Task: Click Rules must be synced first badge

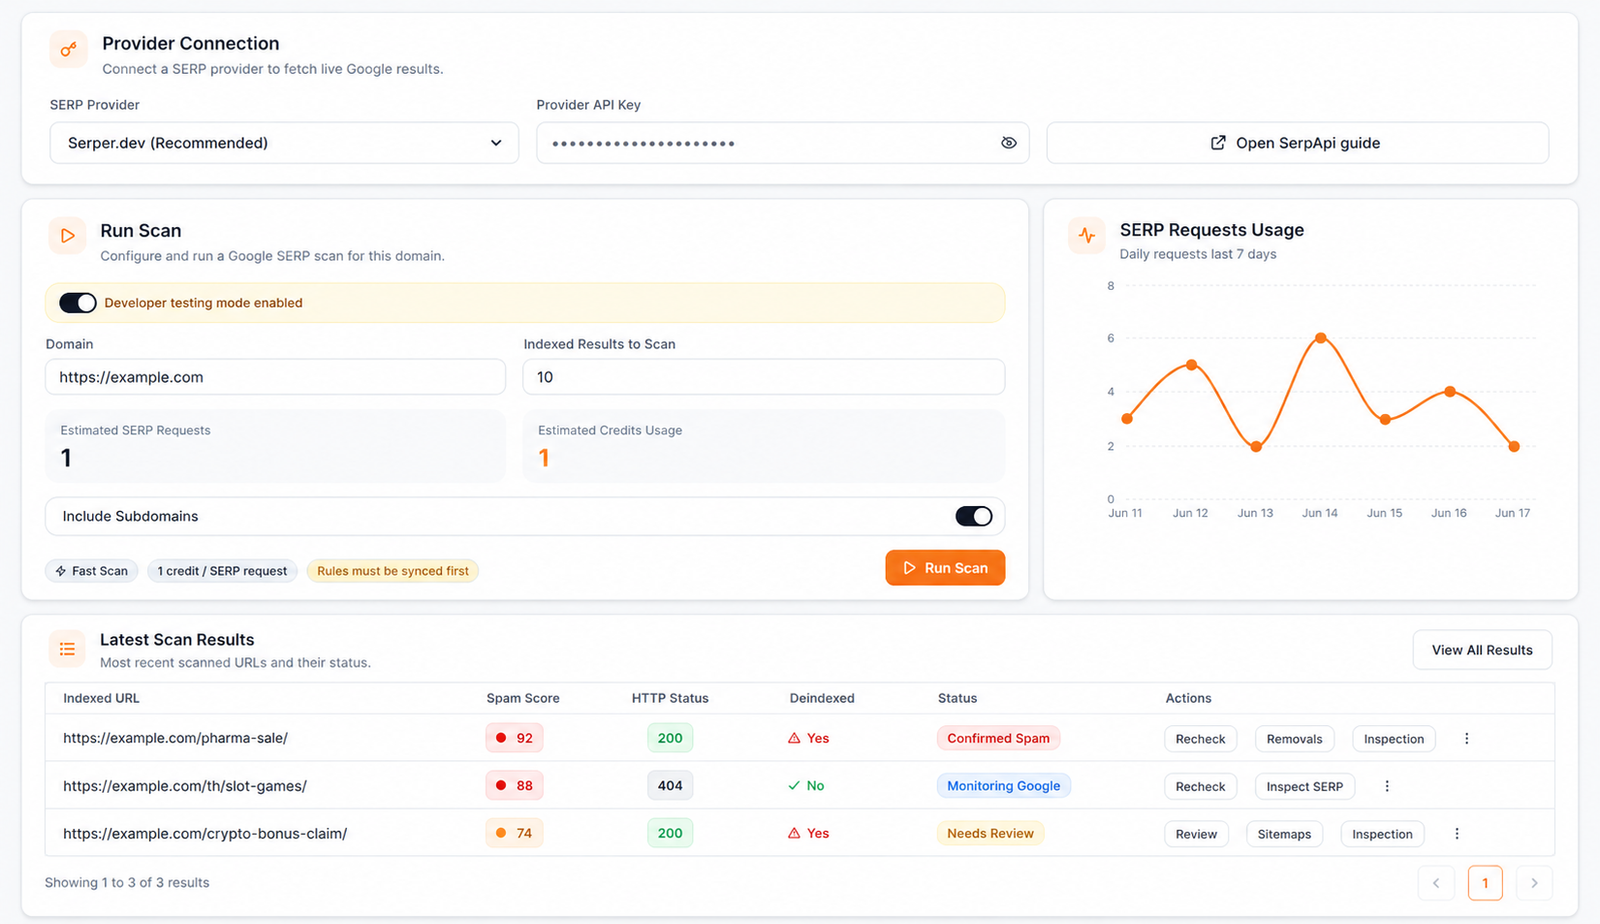Action: pyautogui.click(x=393, y=571)
